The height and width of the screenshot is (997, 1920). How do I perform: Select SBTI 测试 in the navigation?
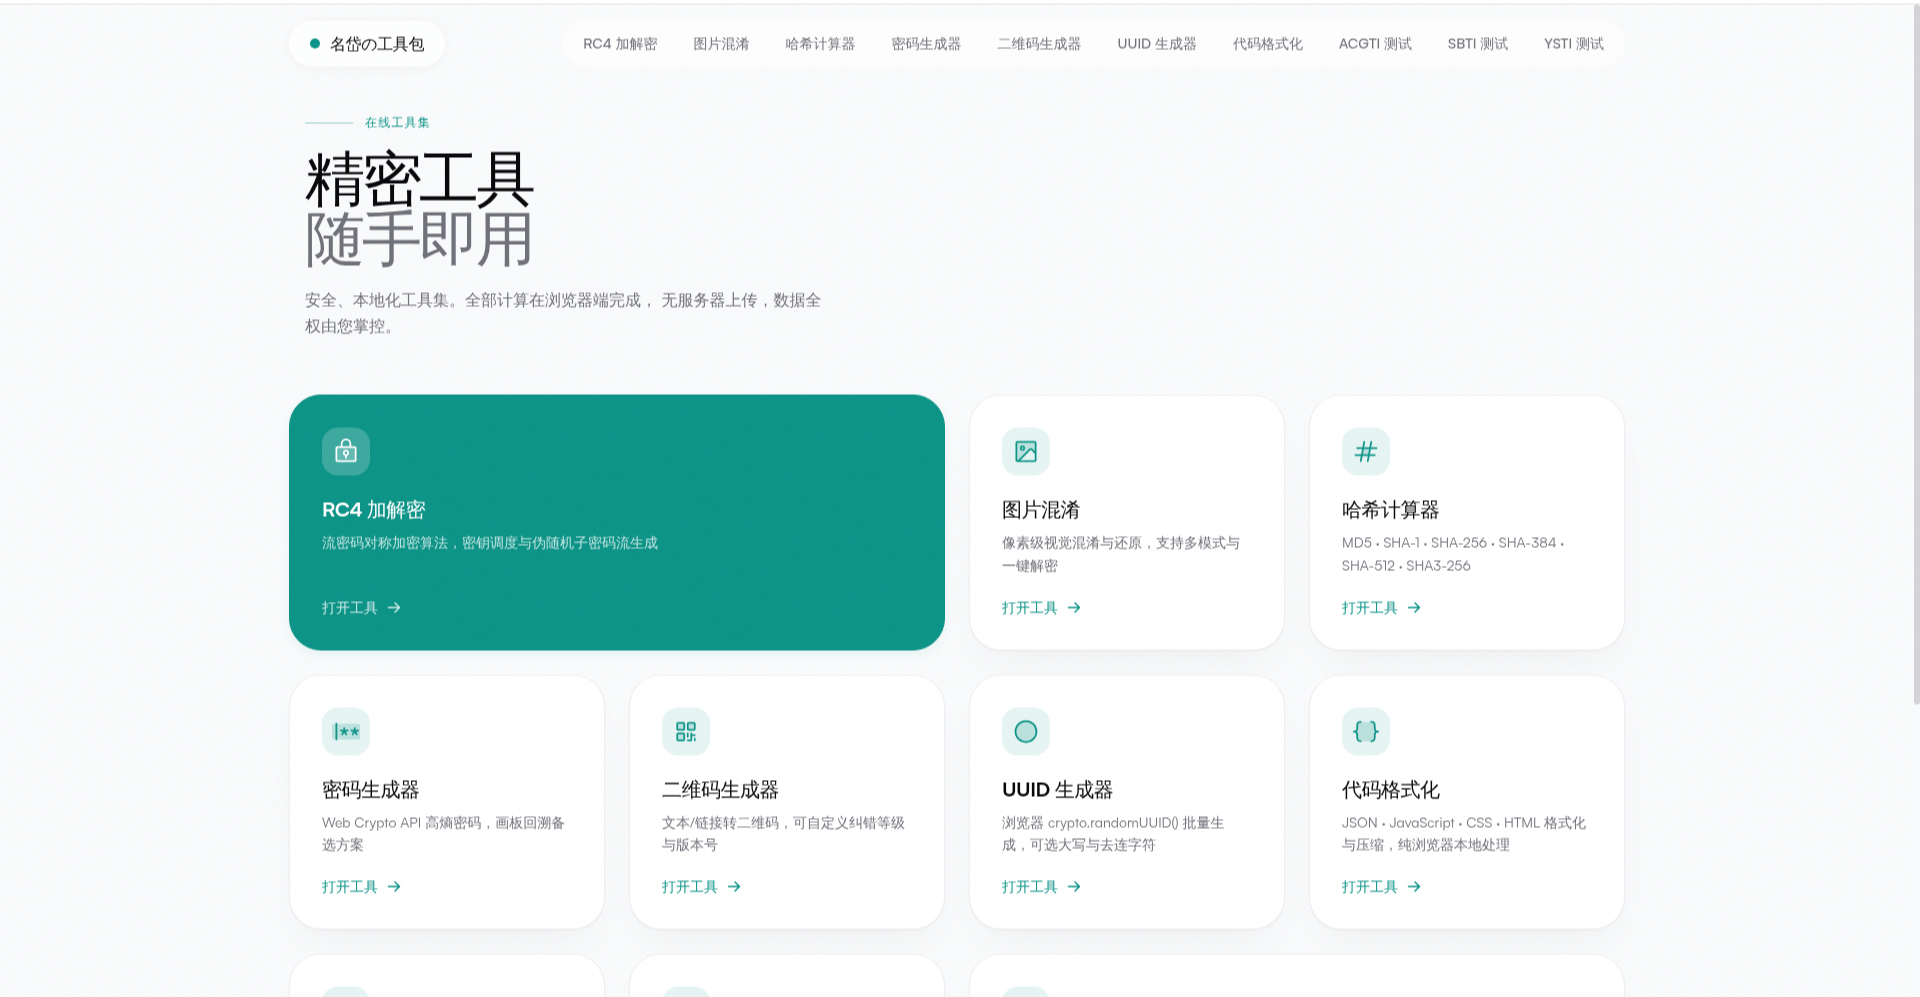point(1478,44)
